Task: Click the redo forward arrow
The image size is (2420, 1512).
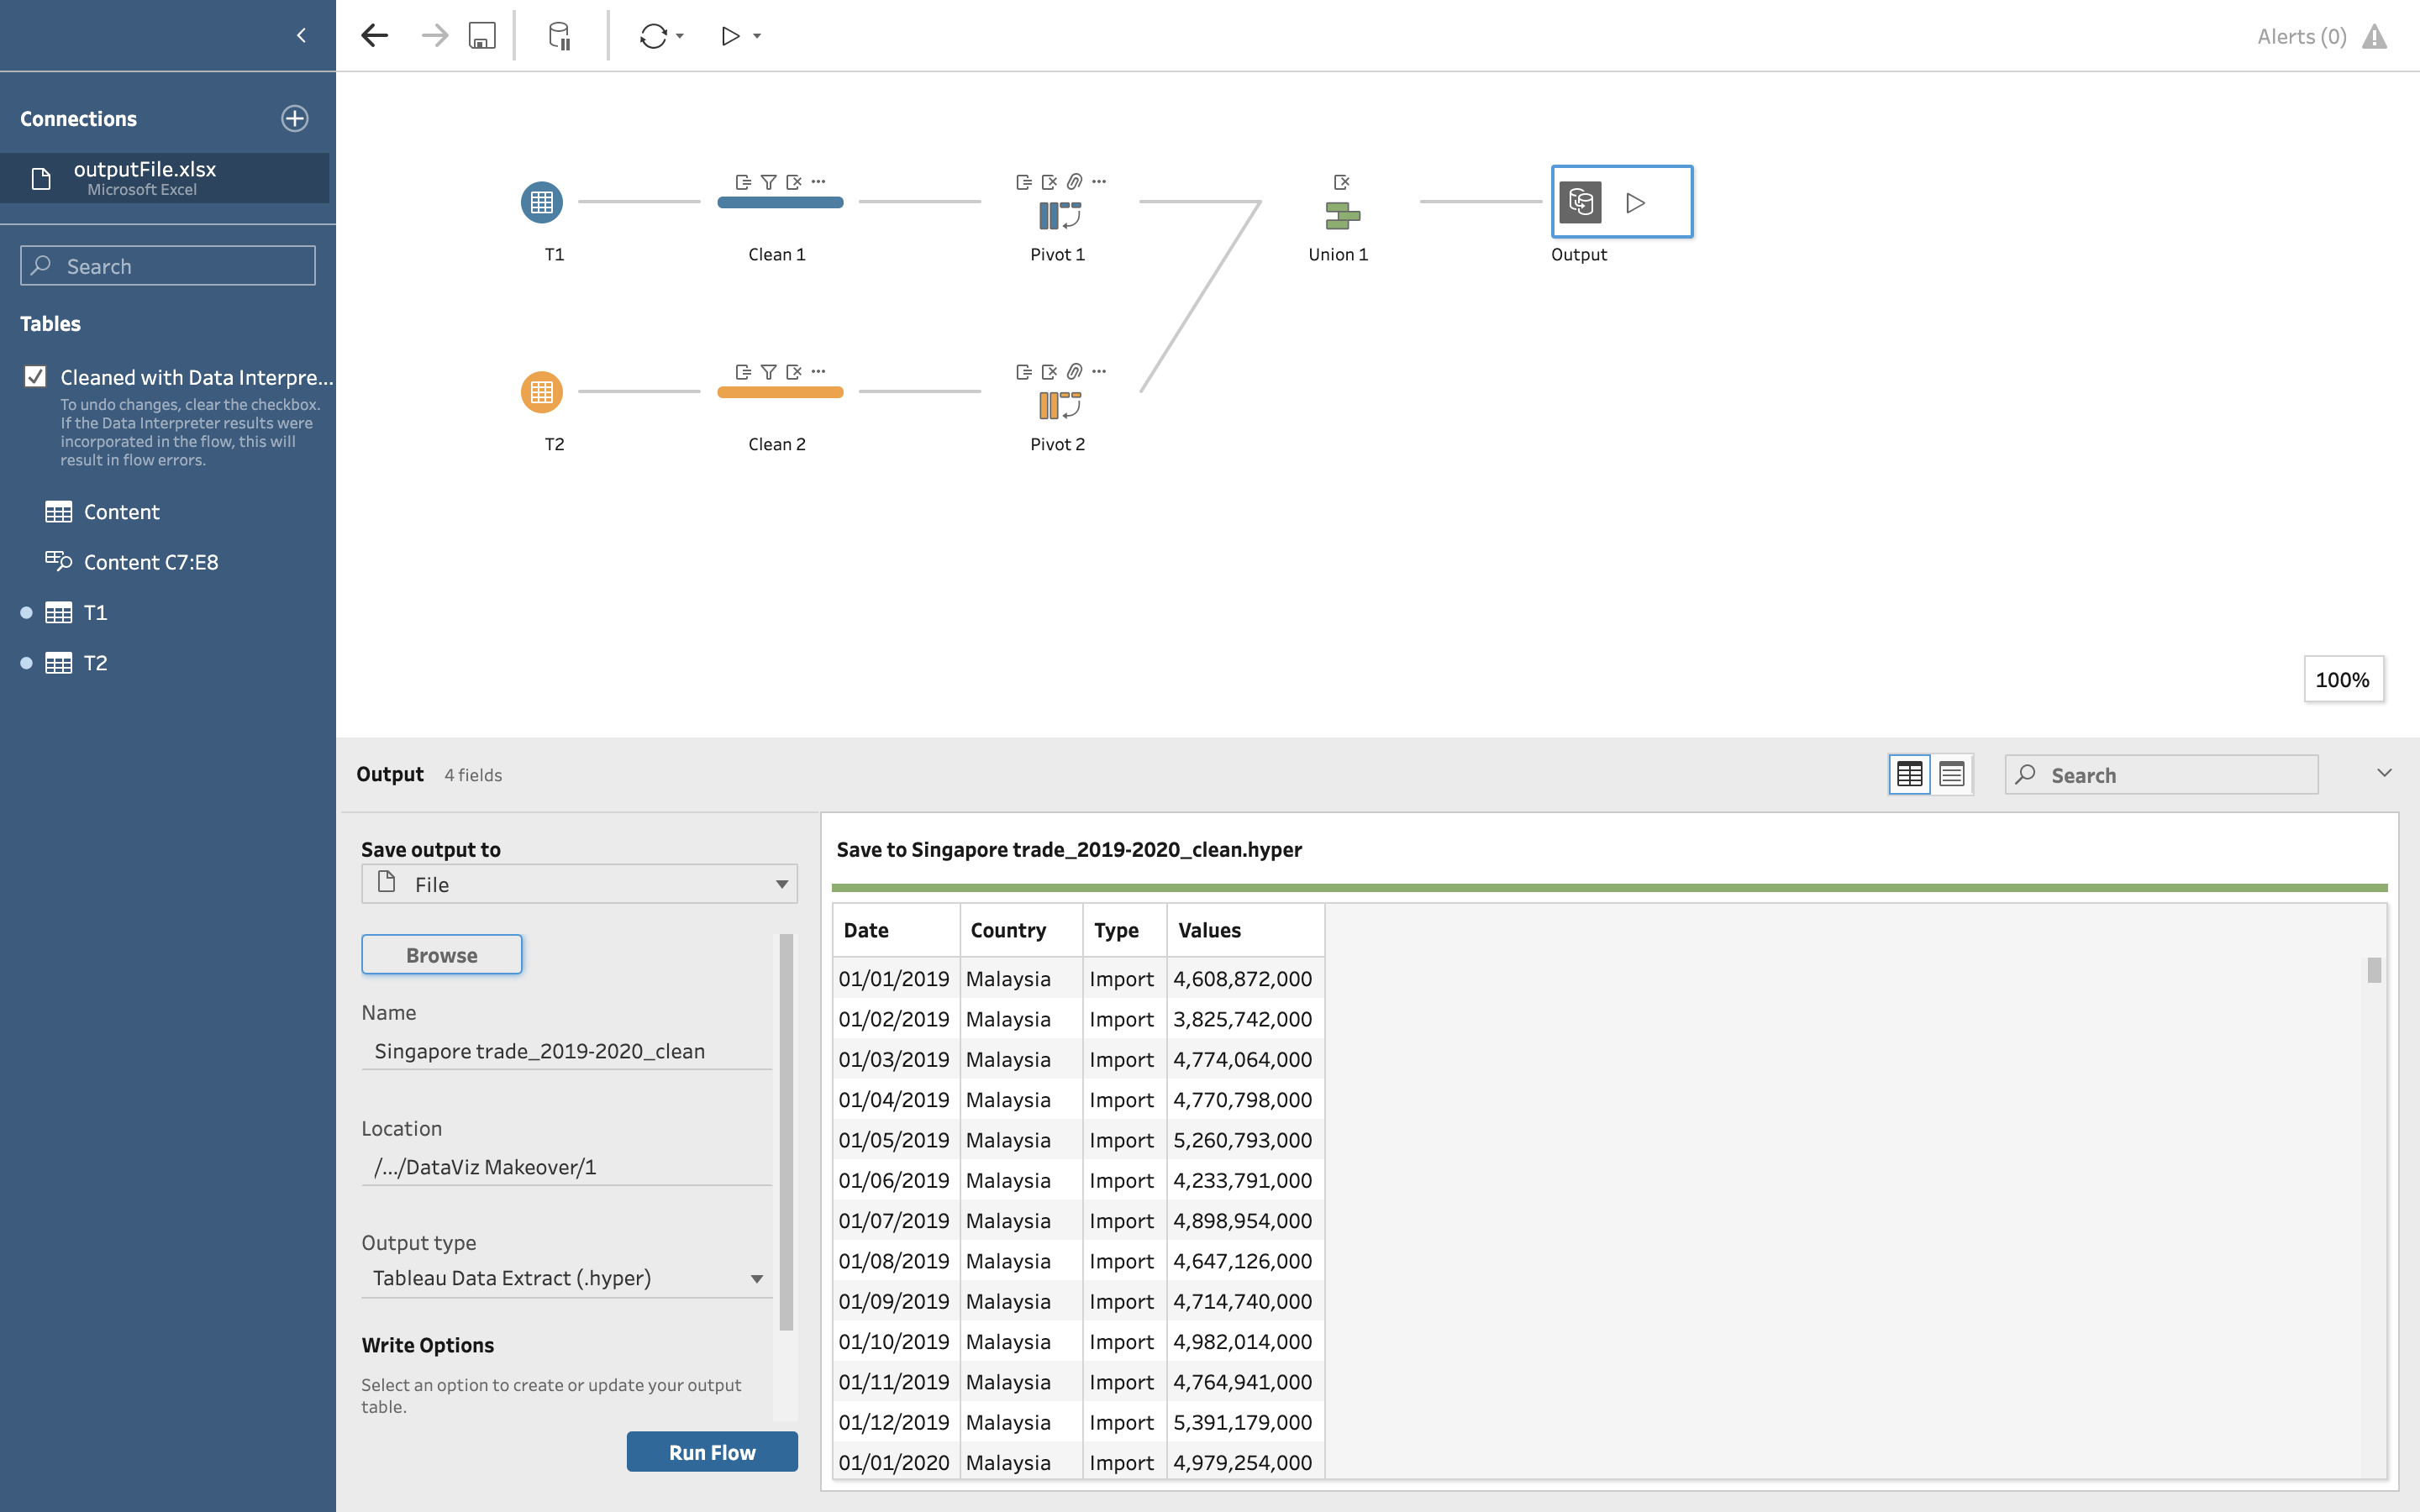Action: click(434, 36)
